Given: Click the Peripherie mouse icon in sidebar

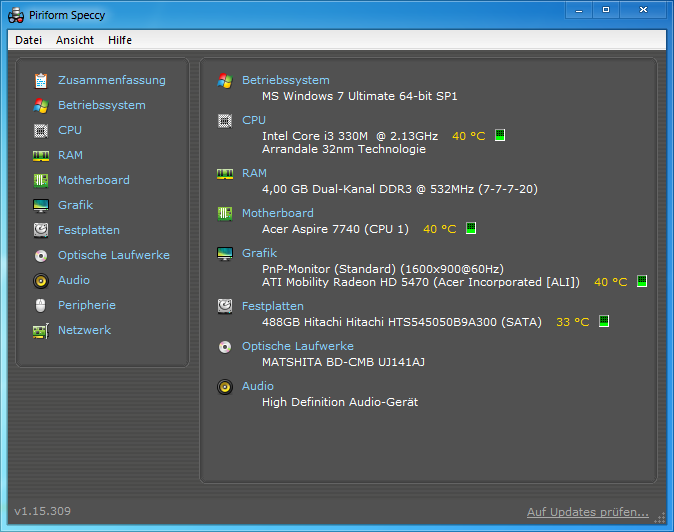Looking at the screenshot, I should [x=41, y=306].
